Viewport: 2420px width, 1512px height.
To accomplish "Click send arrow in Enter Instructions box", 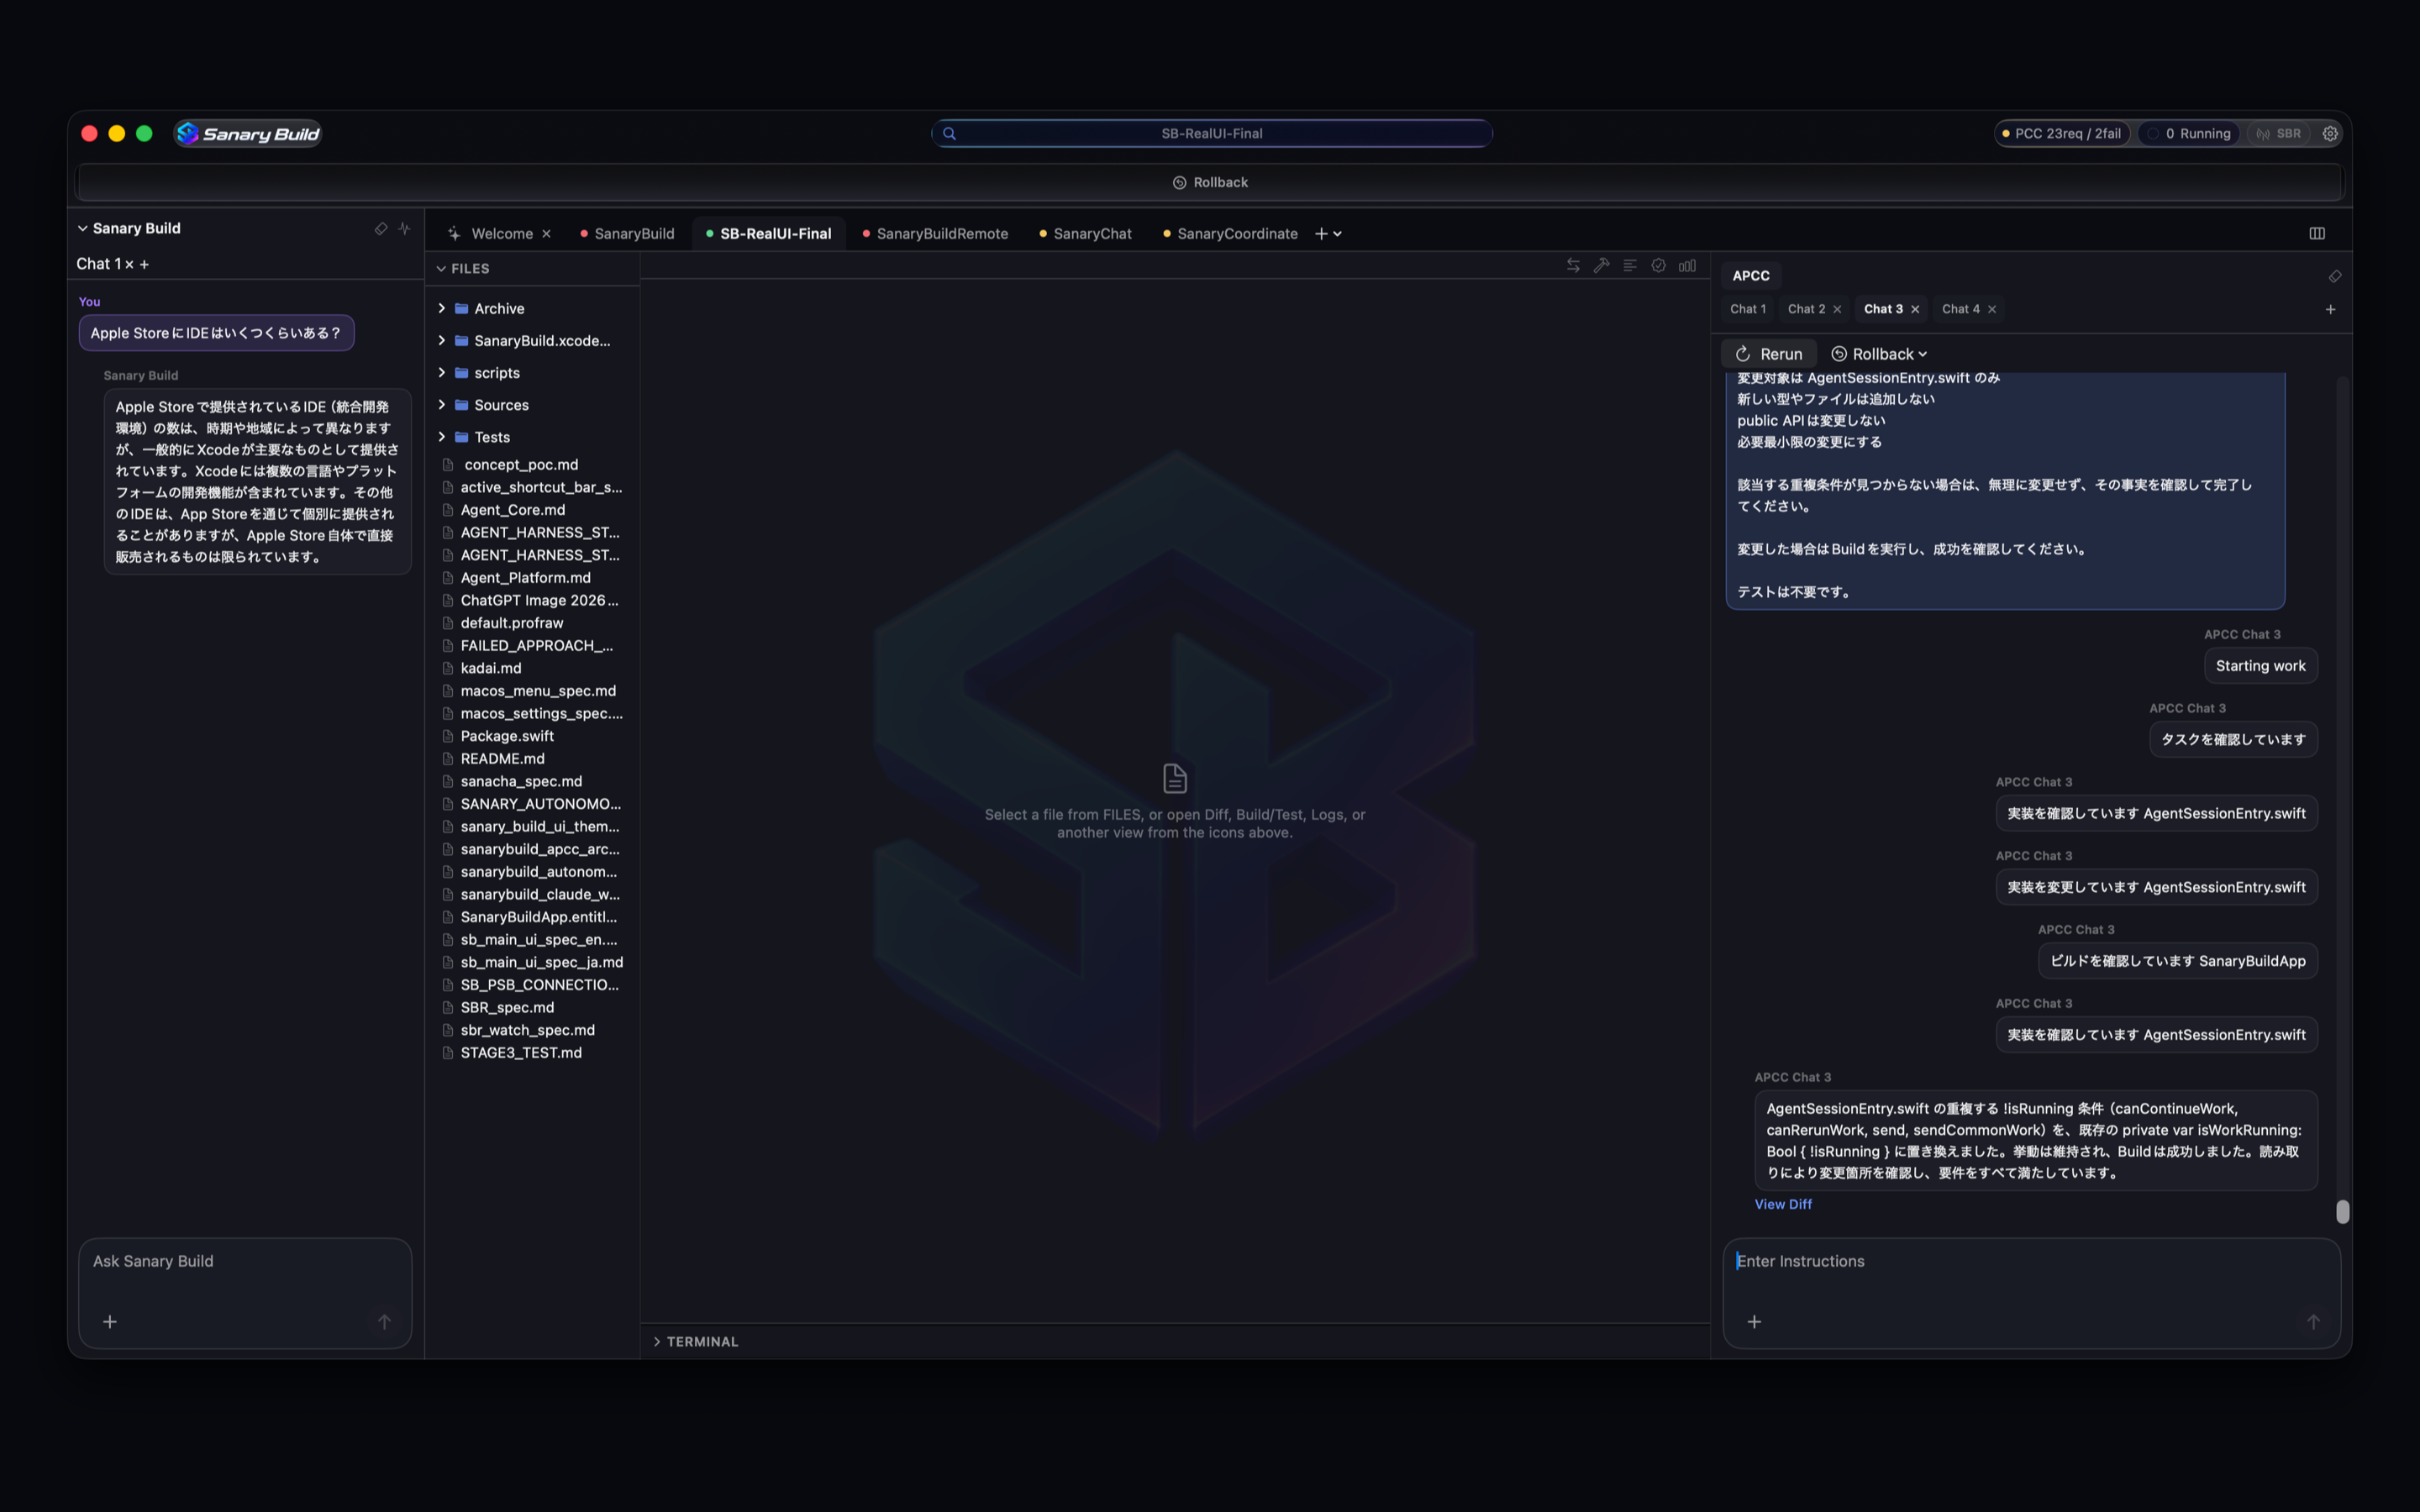I will click(x=2313, y=1322).
